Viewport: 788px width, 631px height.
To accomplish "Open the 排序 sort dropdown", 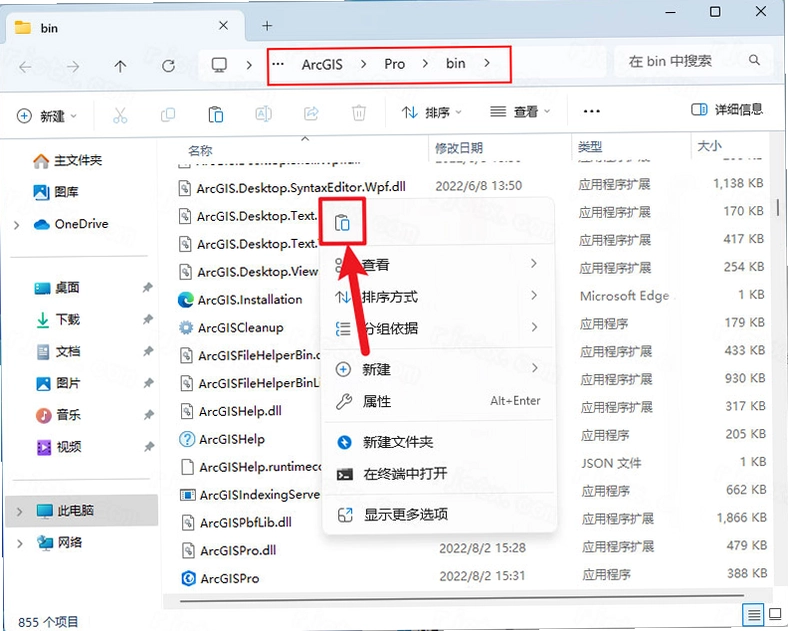I will (x=431, y=113).
